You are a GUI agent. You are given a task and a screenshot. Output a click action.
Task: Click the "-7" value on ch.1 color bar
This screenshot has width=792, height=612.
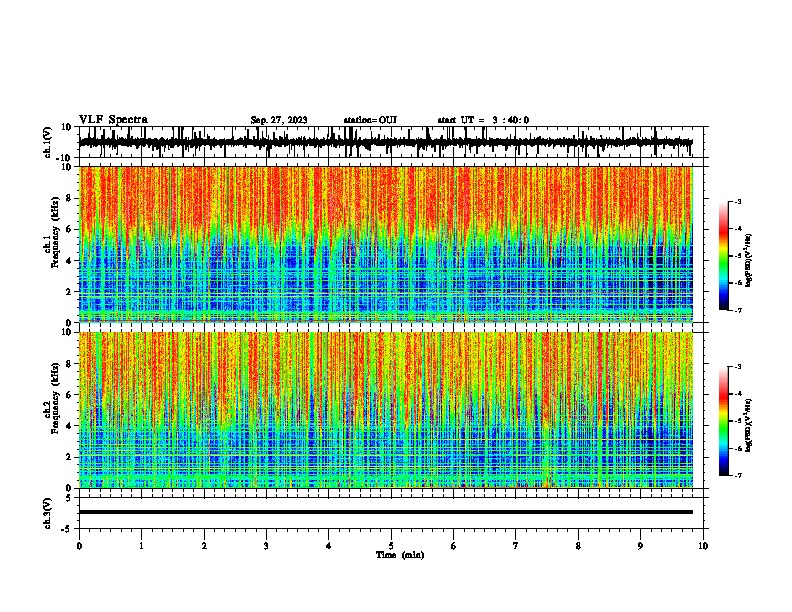(x=737, y=310)
